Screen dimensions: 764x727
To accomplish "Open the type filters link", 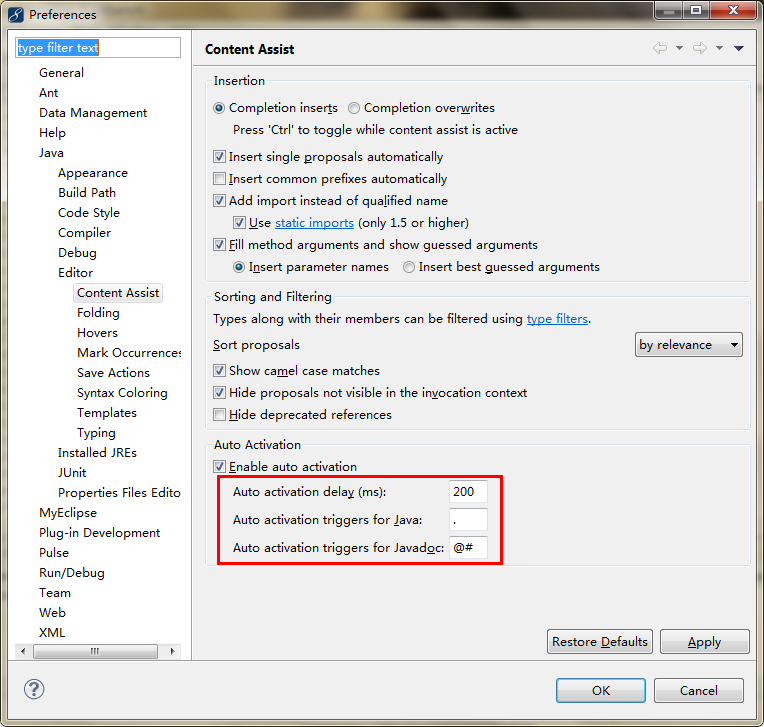I will 557,319.
